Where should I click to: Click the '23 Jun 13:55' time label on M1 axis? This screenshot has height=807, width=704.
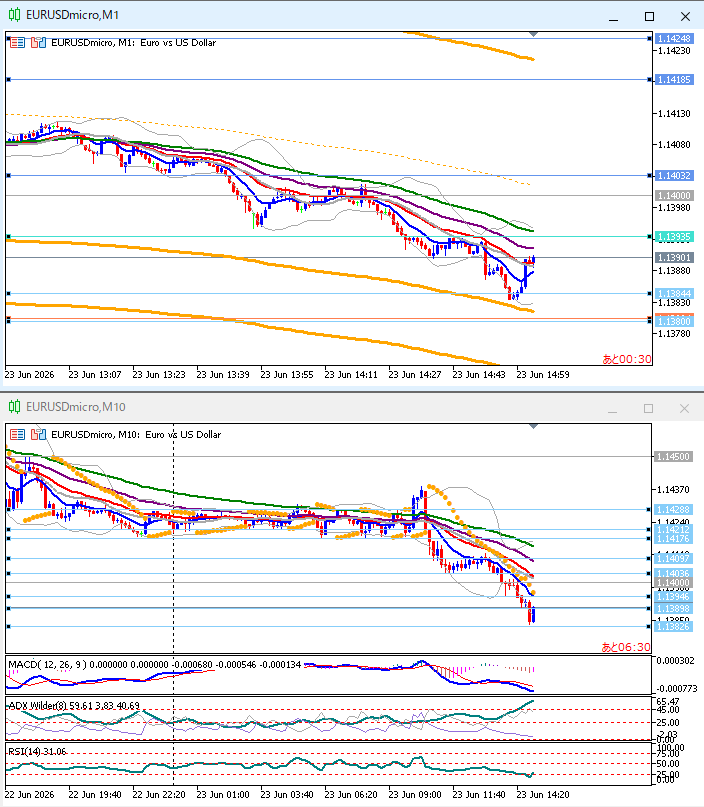[x=287, y=375]
